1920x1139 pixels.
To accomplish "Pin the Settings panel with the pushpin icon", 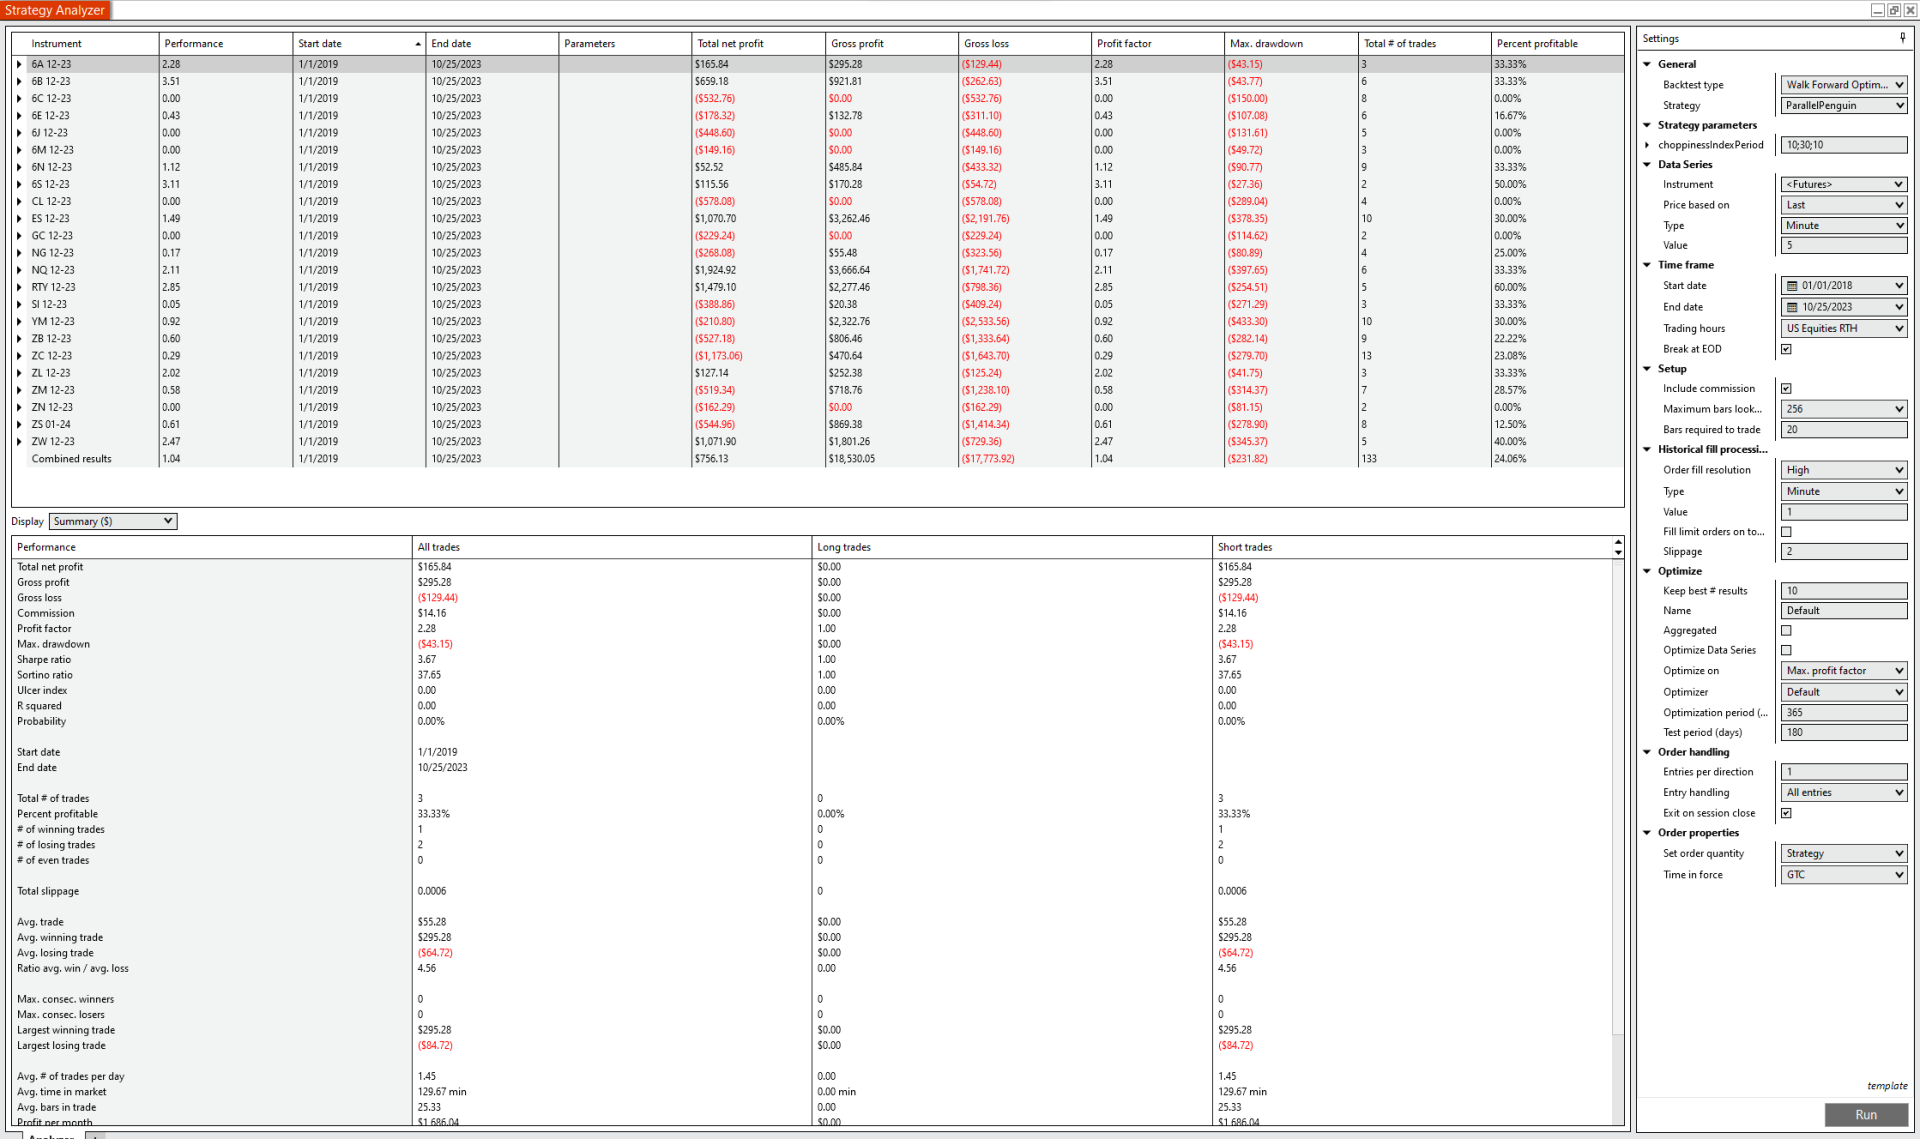I will (x=1902, y=38).
